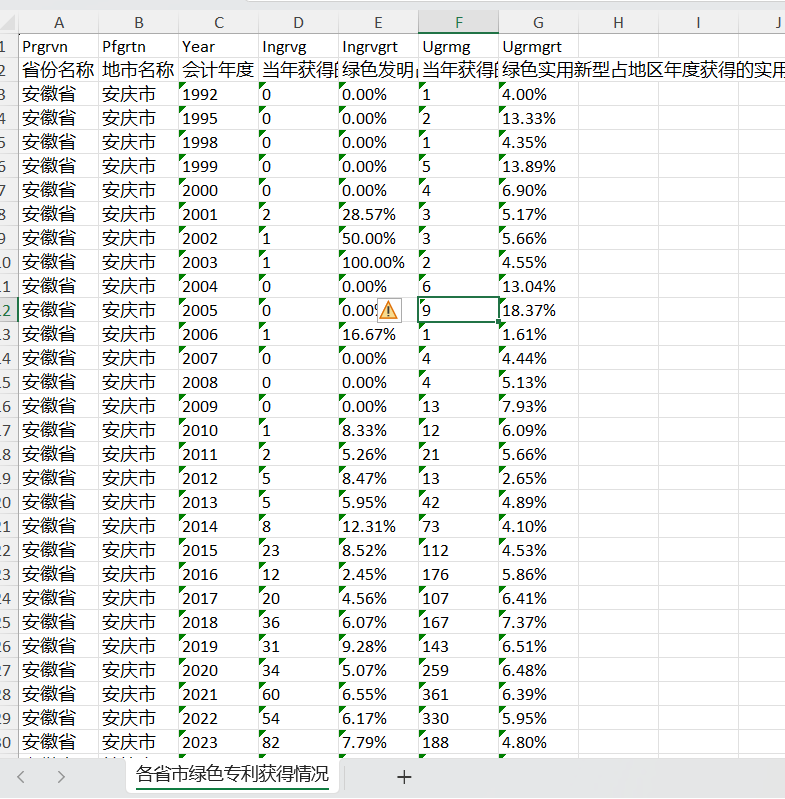785x799 pixels.
Task: Click the error warning icon beside cell E12
Action: pos(389,310)
